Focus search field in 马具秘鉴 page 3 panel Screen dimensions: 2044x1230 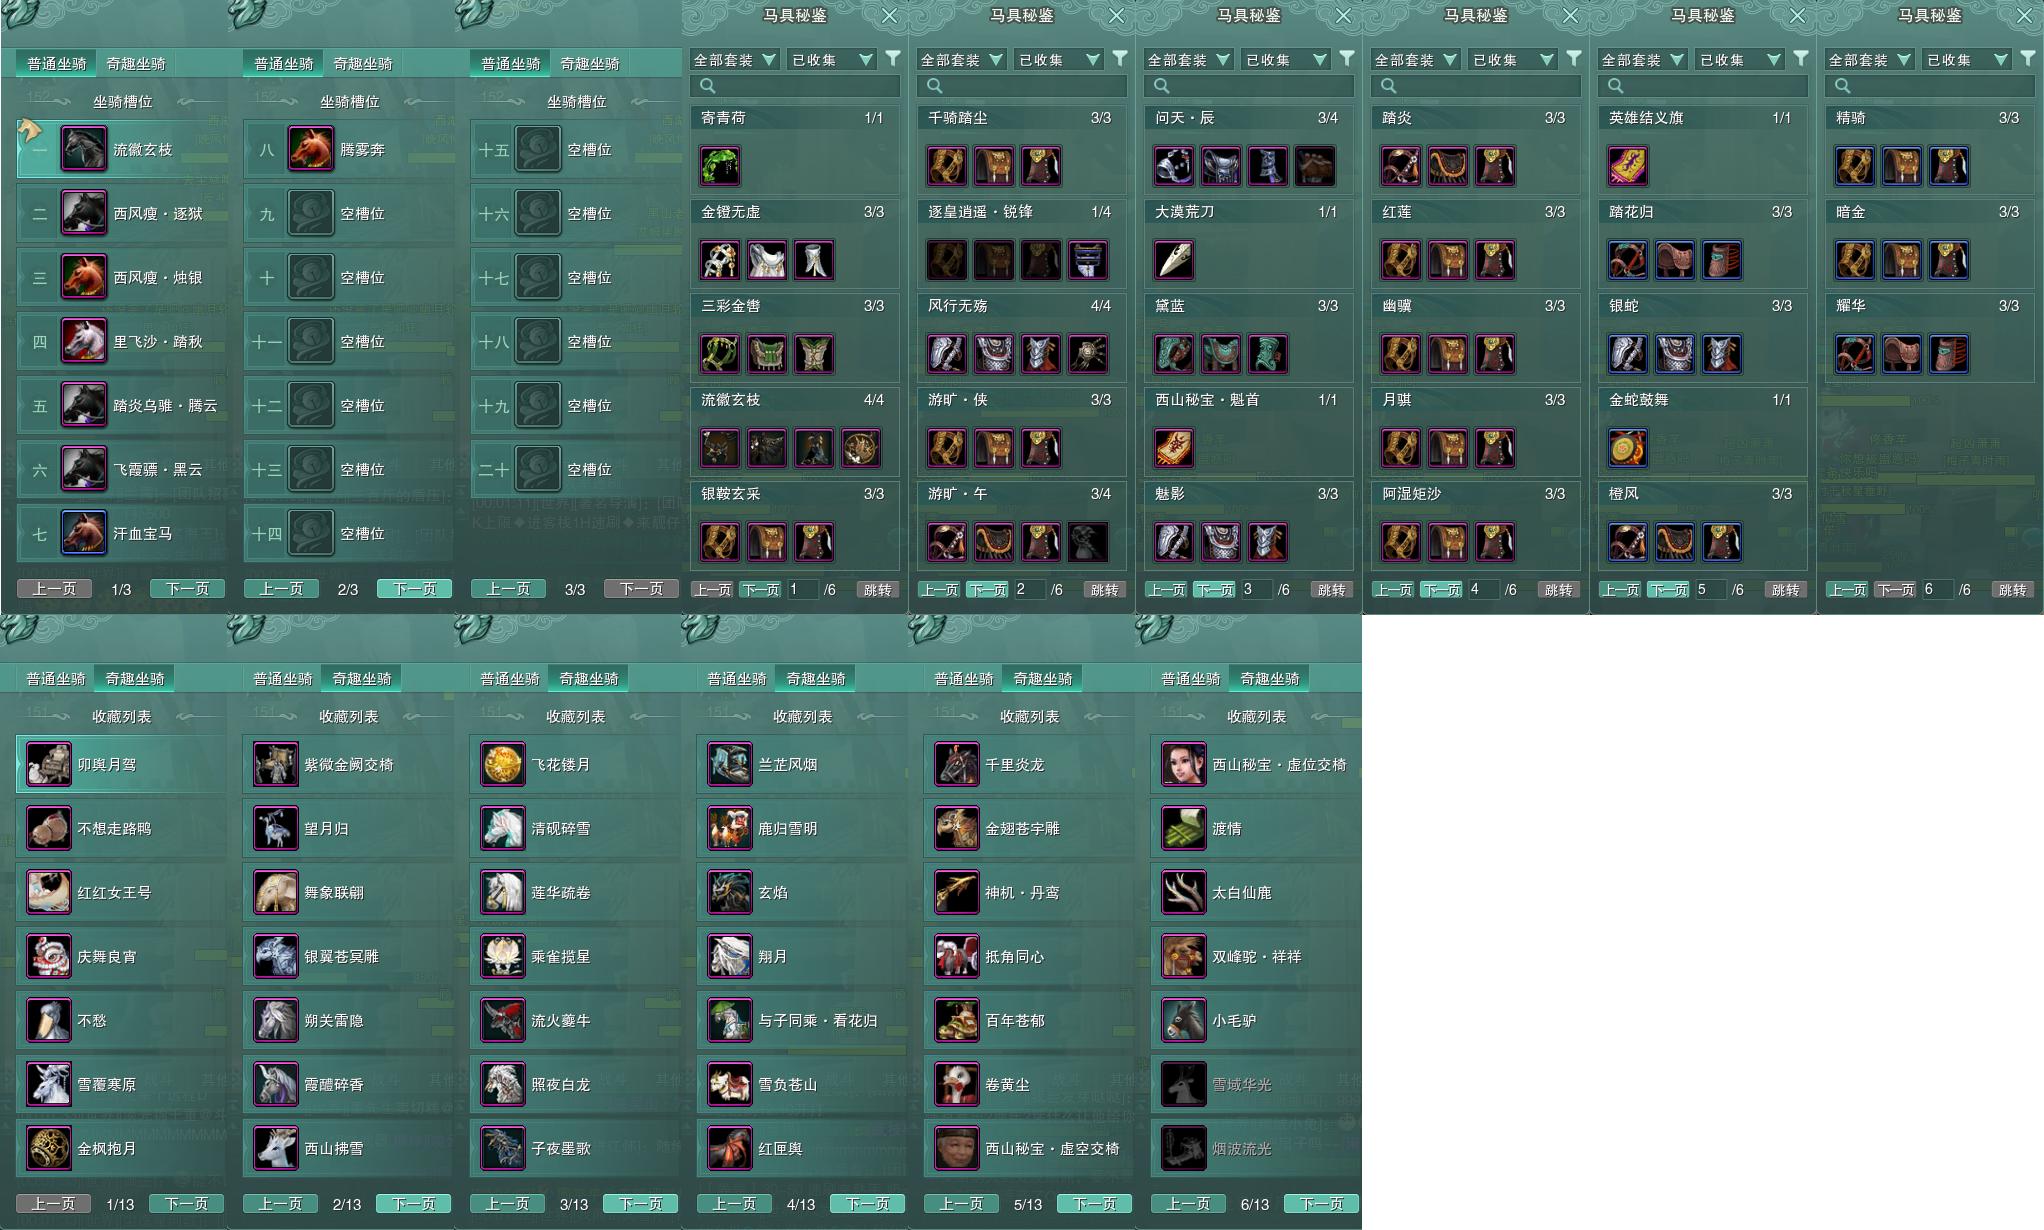(x=1249, y=86)
